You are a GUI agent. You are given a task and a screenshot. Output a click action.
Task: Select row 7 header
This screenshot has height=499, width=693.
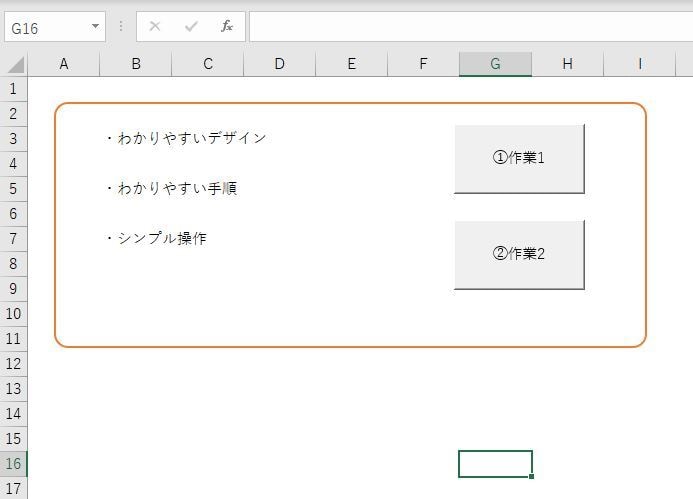(13, 239)
